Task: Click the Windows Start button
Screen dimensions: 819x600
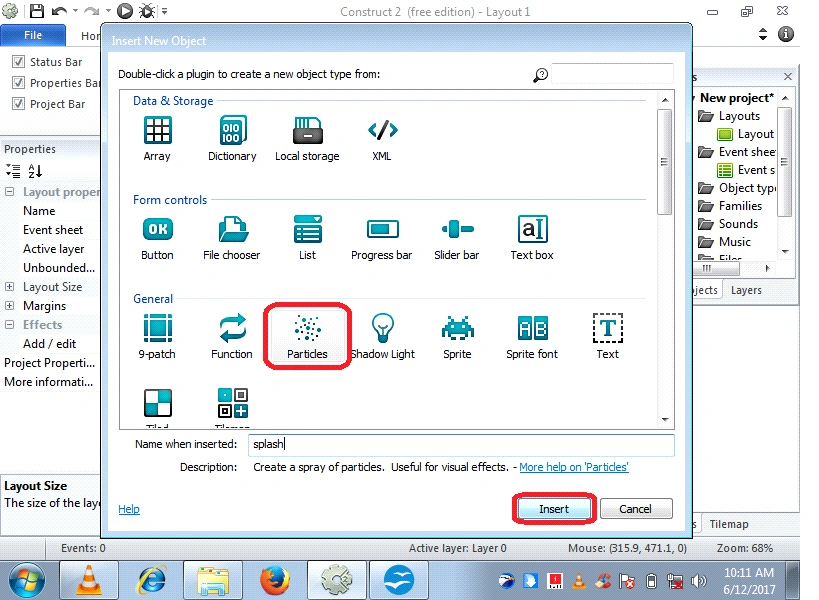Action: tap(26, 580)
